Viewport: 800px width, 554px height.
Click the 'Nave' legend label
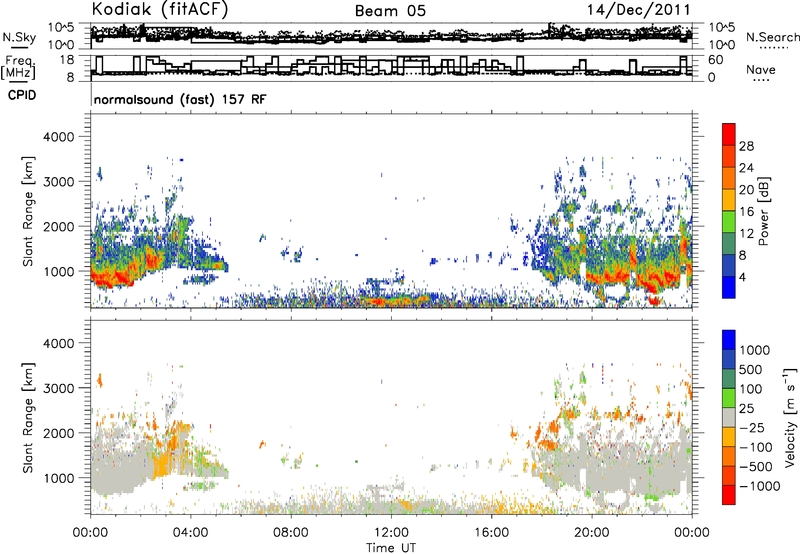pyautogui.click(x=761, y=70)
